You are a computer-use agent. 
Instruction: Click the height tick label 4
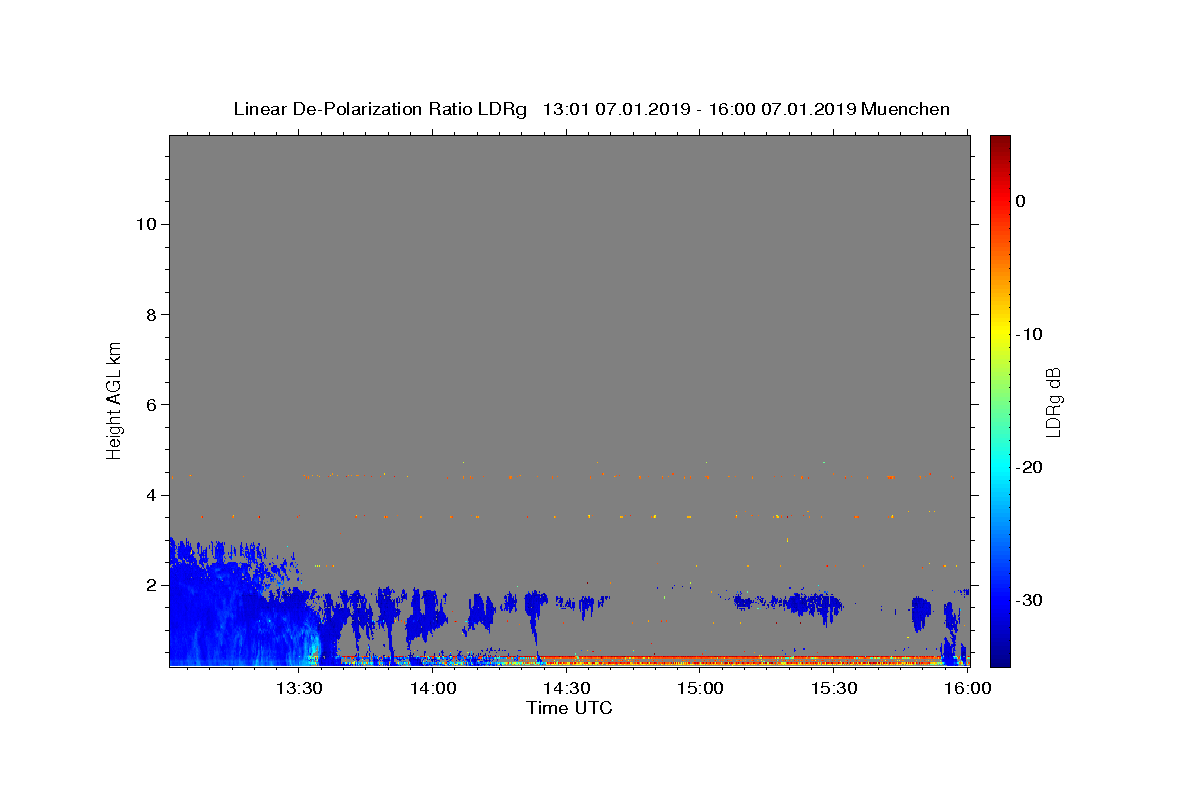150,494
